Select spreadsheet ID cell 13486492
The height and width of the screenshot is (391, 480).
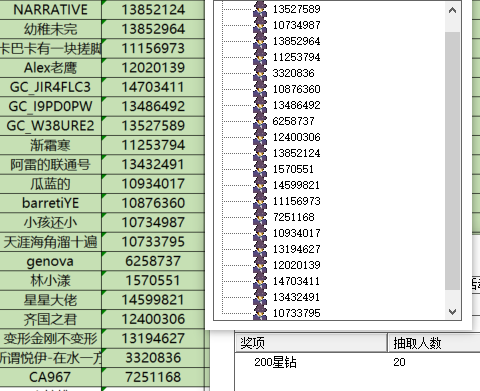153,106
